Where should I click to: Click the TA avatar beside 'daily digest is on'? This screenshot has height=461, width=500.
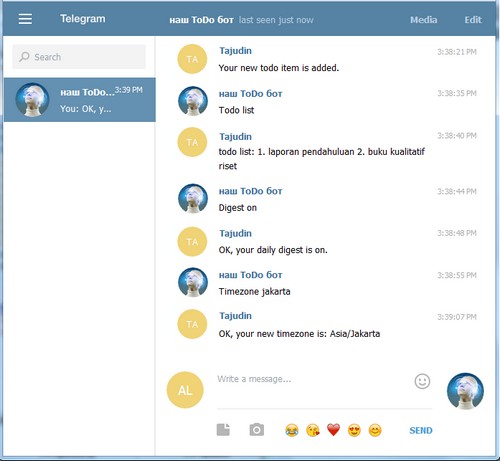[192, 242]
